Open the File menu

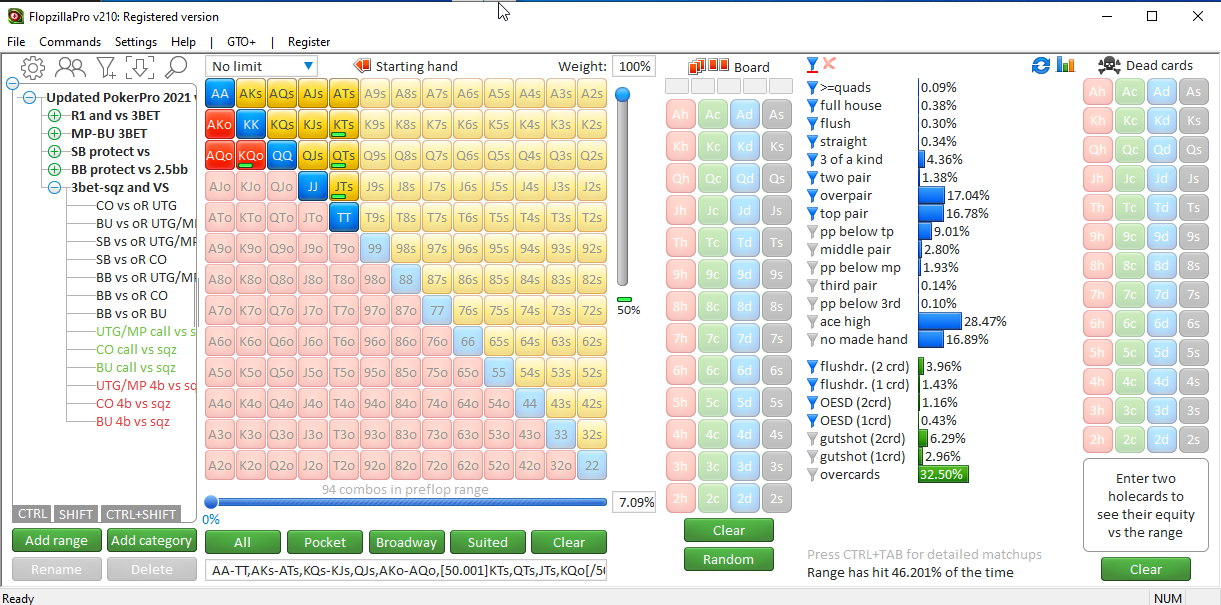pos(16,42)
